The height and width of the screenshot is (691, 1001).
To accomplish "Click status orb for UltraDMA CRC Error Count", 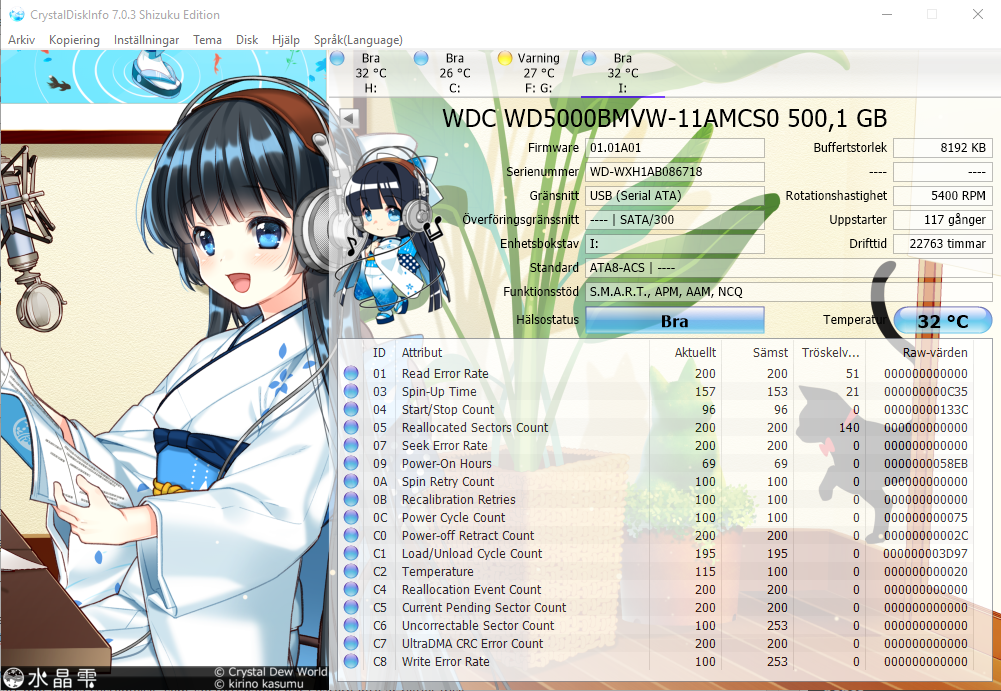I will pos(351,643).
